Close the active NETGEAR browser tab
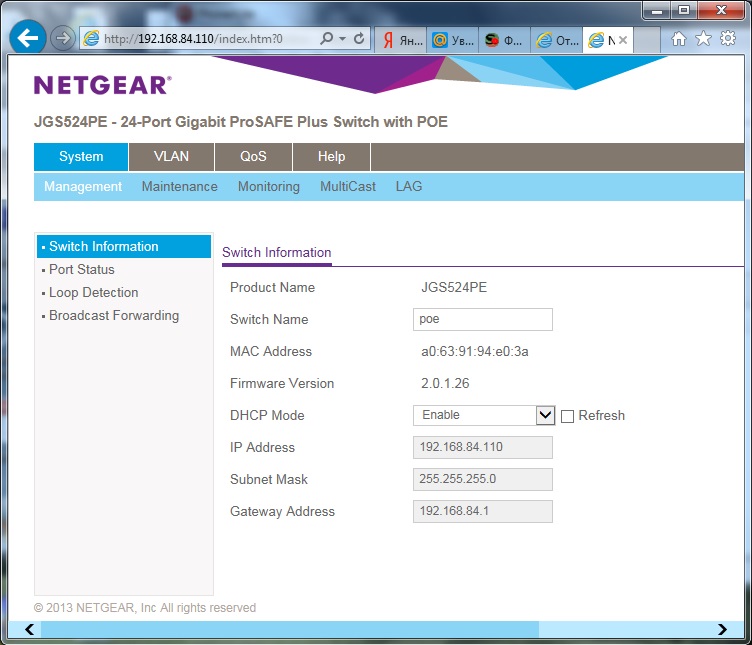The image size is (752, 645). tap(623, 40)
